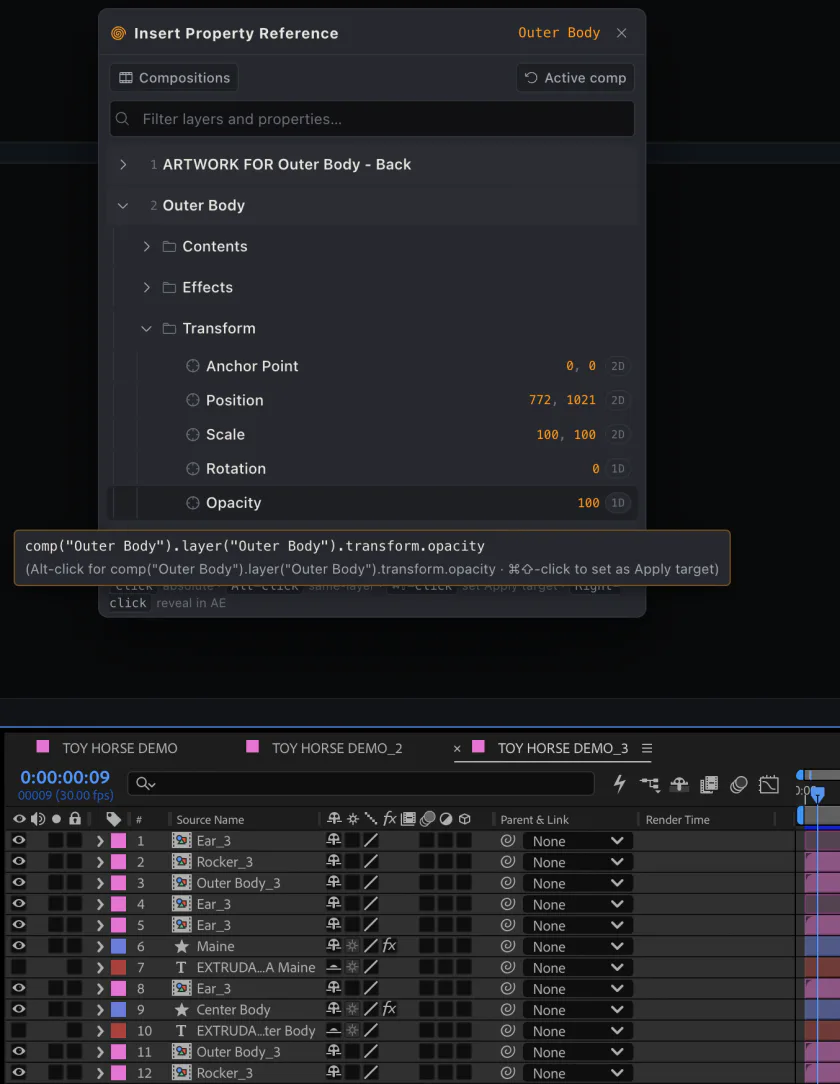The image size is (840, 1084).
Task: Open the Graph Editor icon
Action: [769, 784]
